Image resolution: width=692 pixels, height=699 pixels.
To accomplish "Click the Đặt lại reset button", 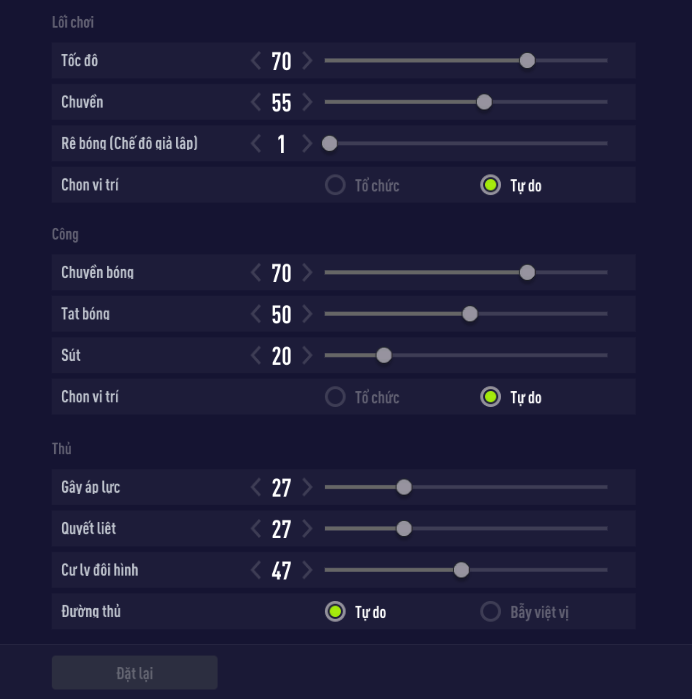I will 134,673.
